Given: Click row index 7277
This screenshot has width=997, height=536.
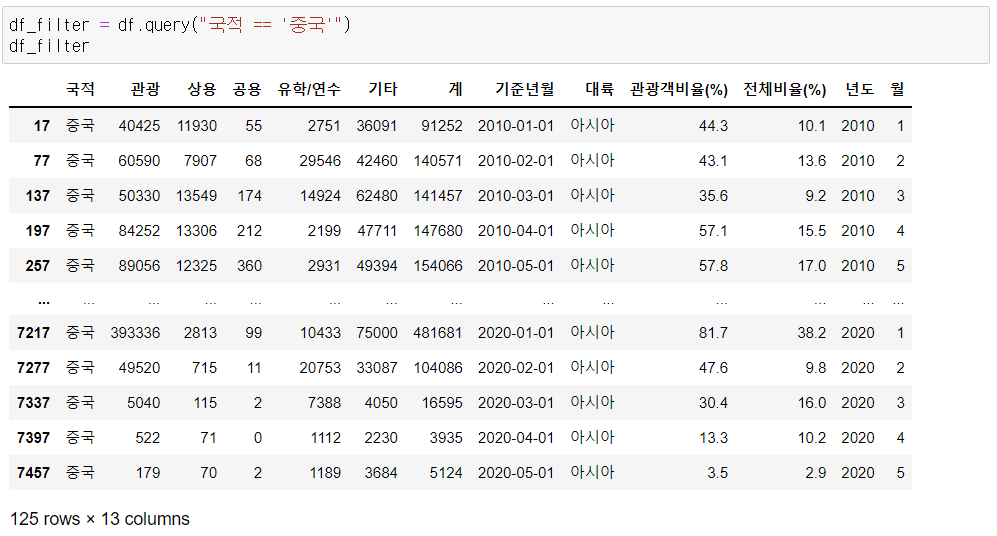Looking at the screenshot, I should [x=34, y=368].
